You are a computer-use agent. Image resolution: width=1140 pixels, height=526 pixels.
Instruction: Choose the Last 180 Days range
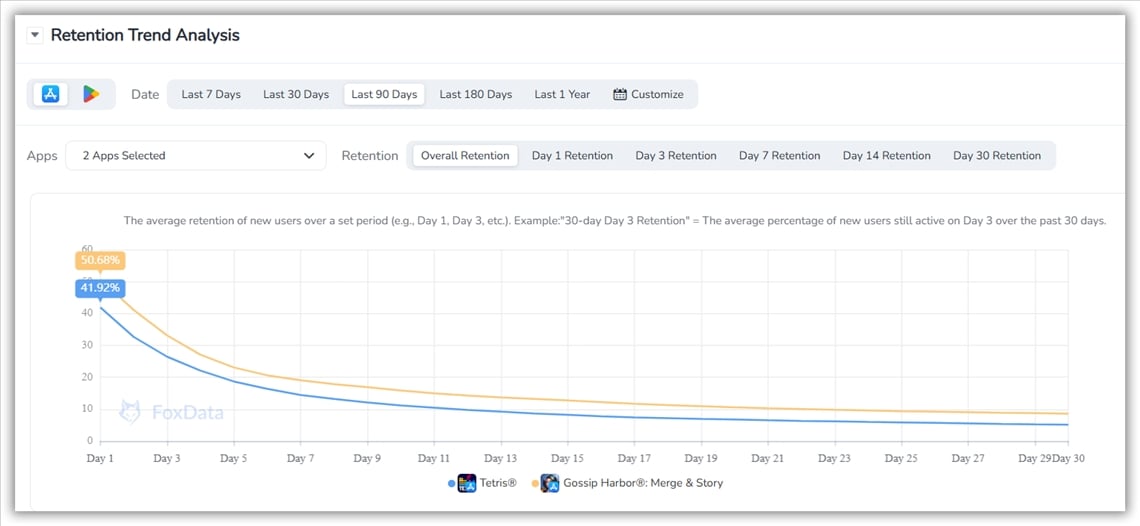(476, 95)
